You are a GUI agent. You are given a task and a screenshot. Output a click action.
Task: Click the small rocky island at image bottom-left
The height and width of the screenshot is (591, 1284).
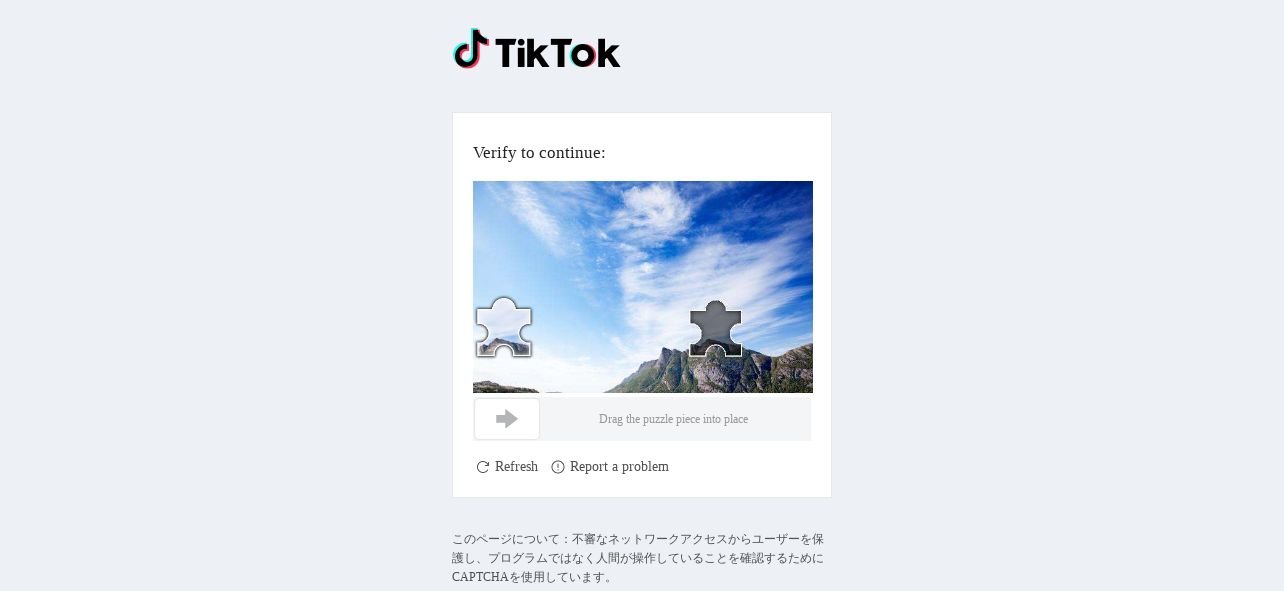click(x=505, y=387)
